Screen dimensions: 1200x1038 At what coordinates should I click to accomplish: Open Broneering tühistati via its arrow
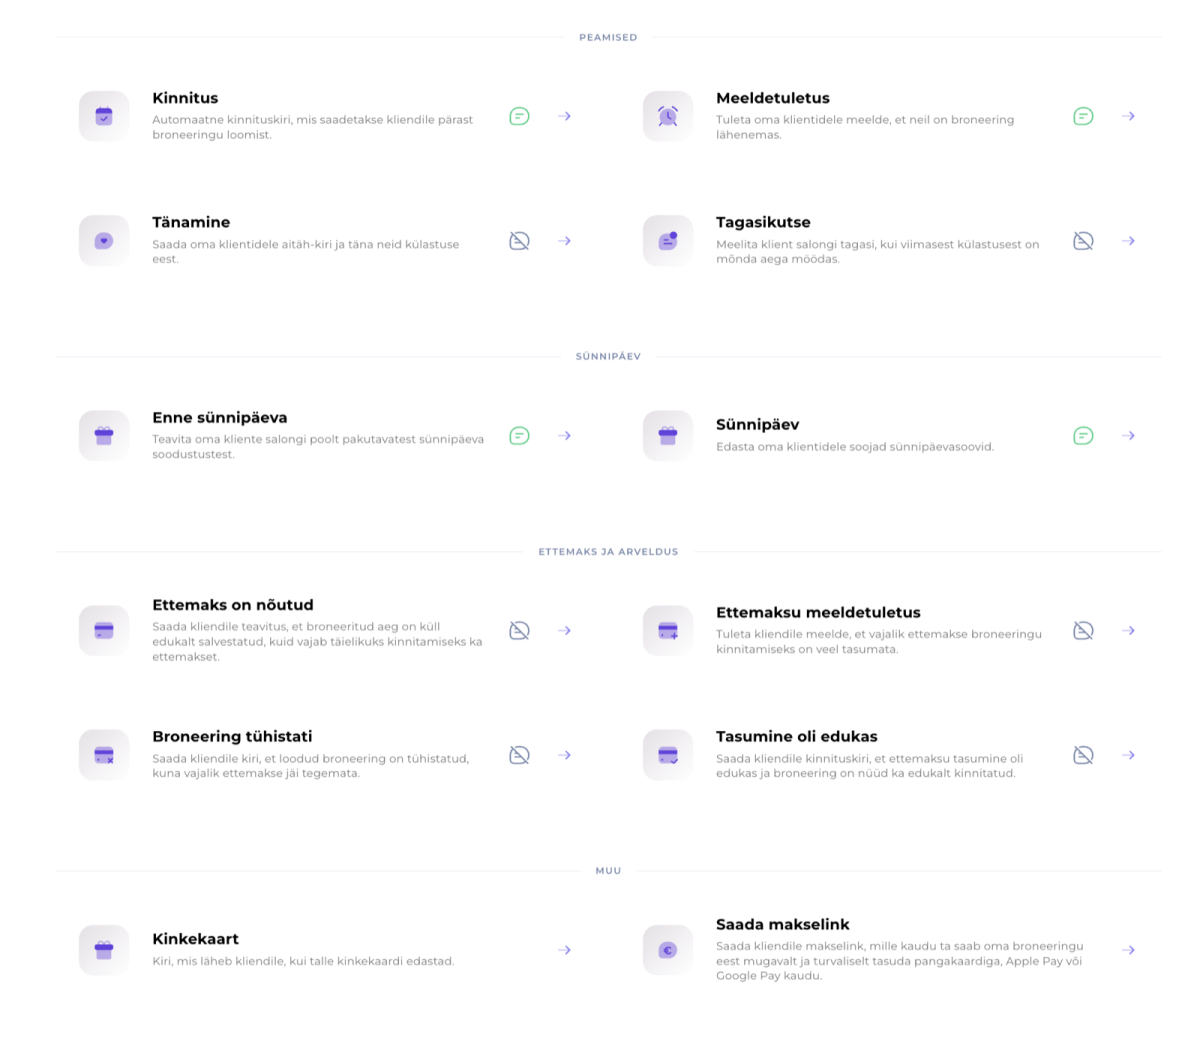click(564, 755)
